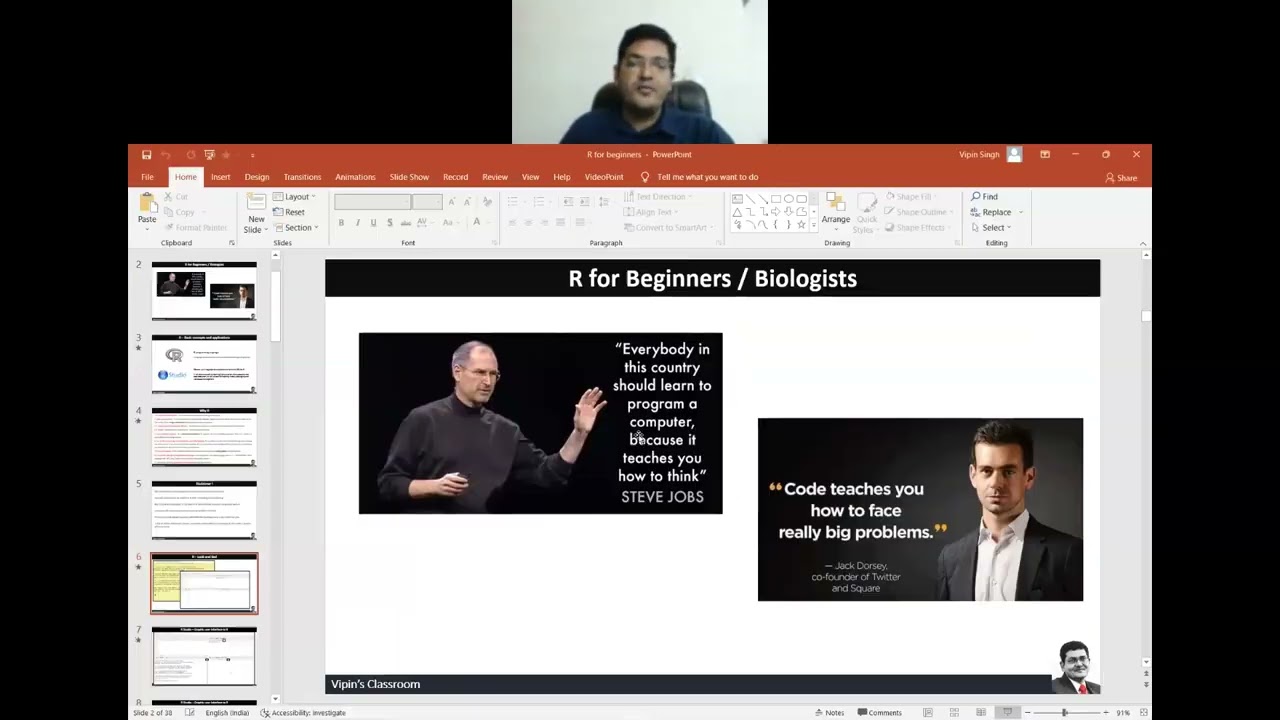
Task: Expand the shapes gallery More arrow
Action: (x=814, y=224)
